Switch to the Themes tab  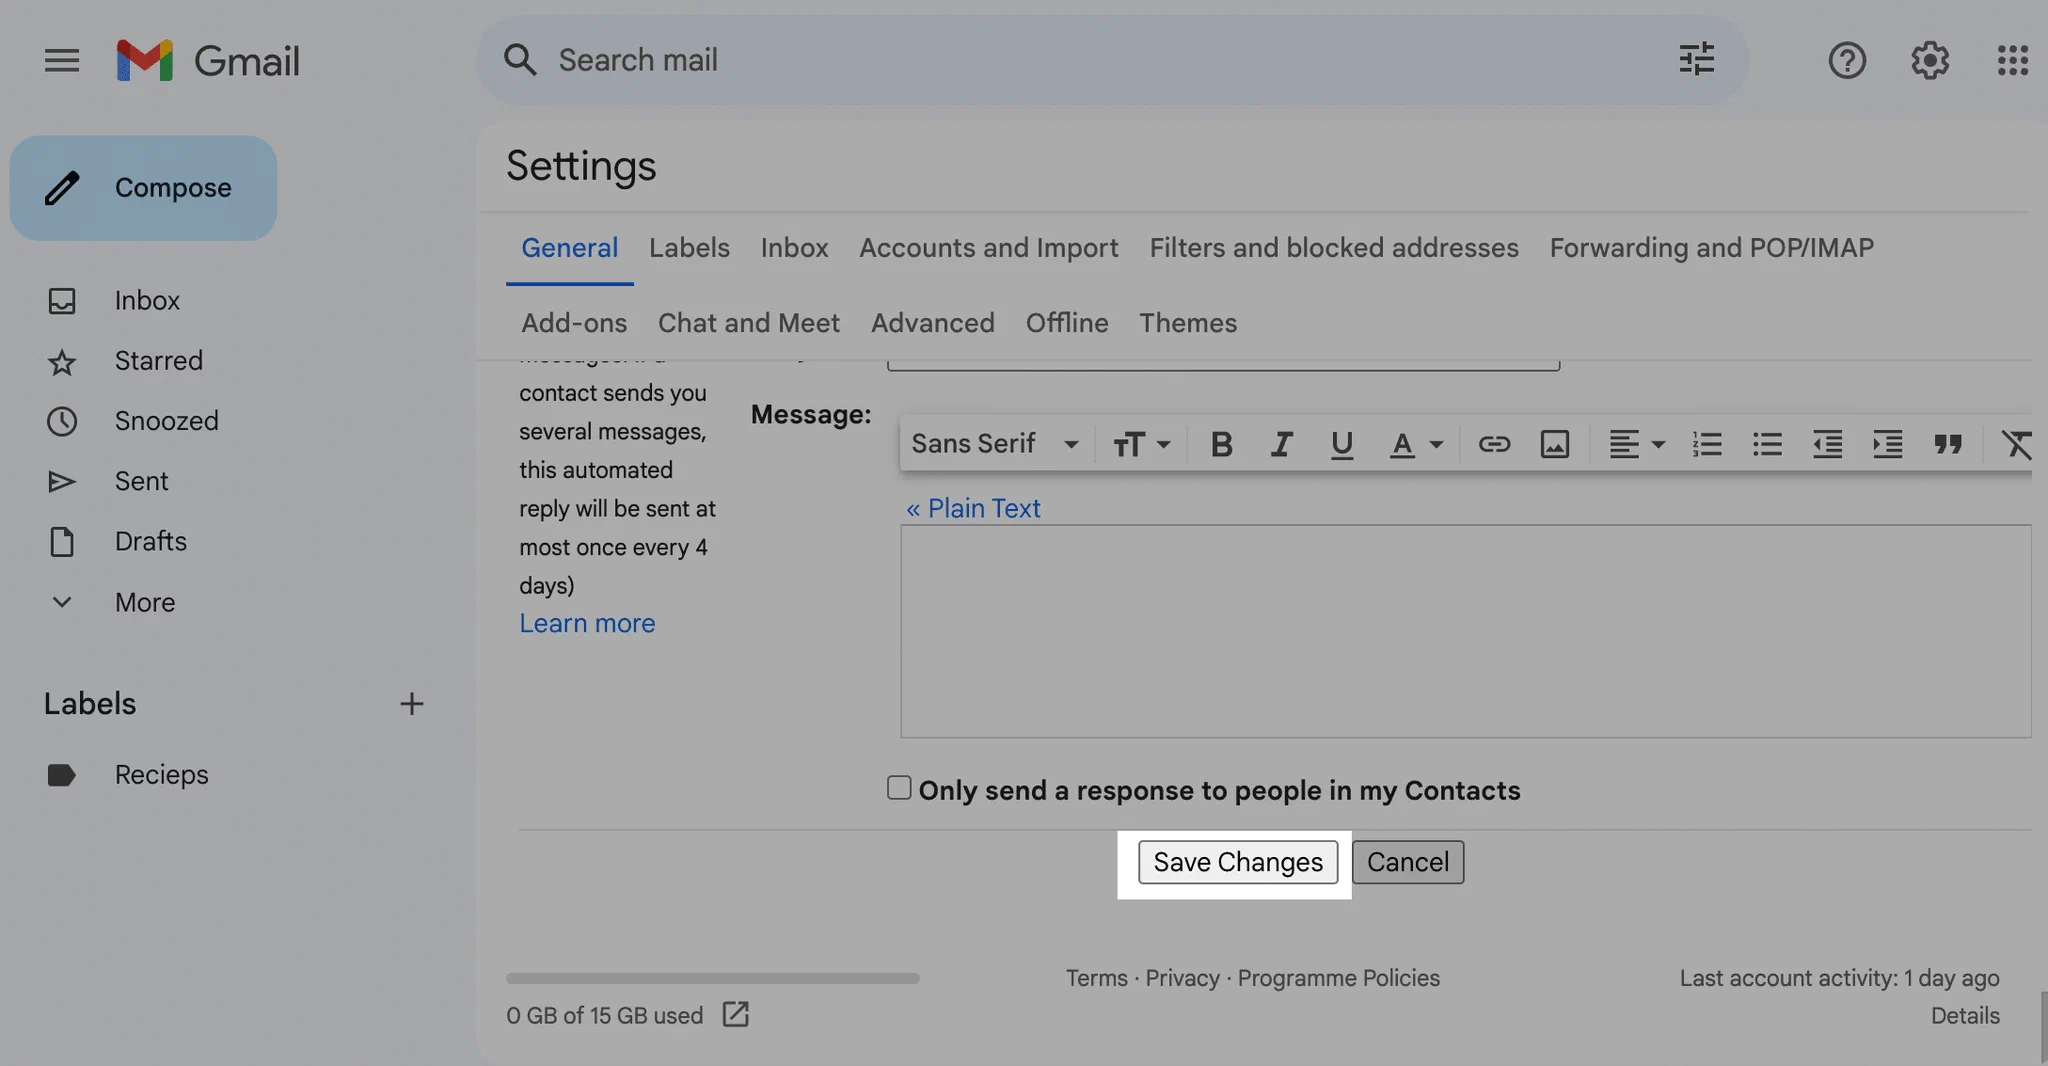(x=1188, y=323)
